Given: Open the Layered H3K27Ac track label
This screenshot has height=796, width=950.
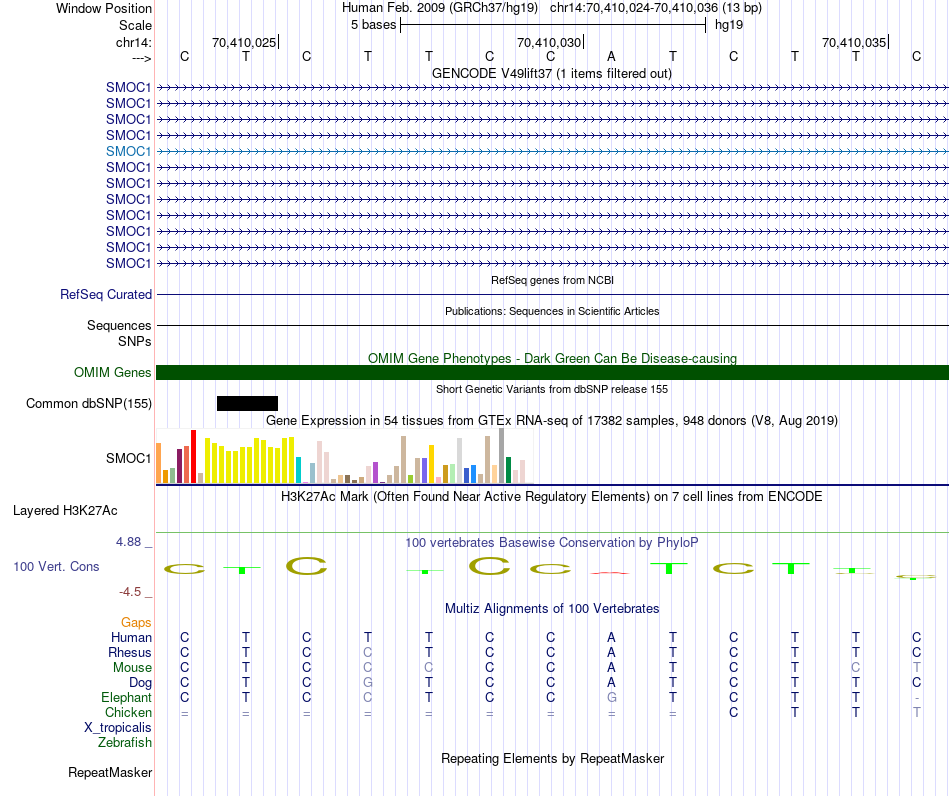Looking at the screenshot, I should 65,511.
